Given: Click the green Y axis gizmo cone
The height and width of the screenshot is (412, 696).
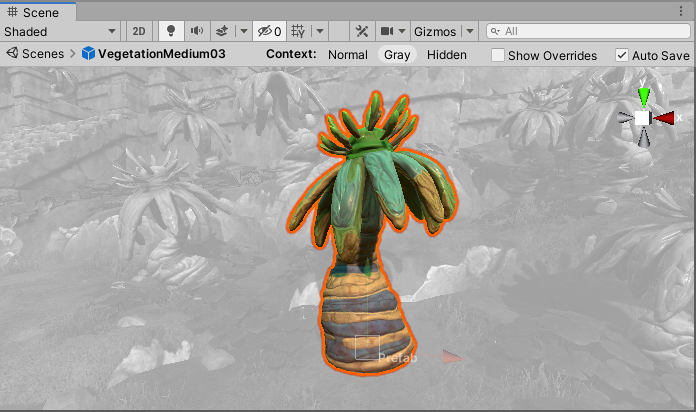Looking at the screenshot, I should 643,97.
